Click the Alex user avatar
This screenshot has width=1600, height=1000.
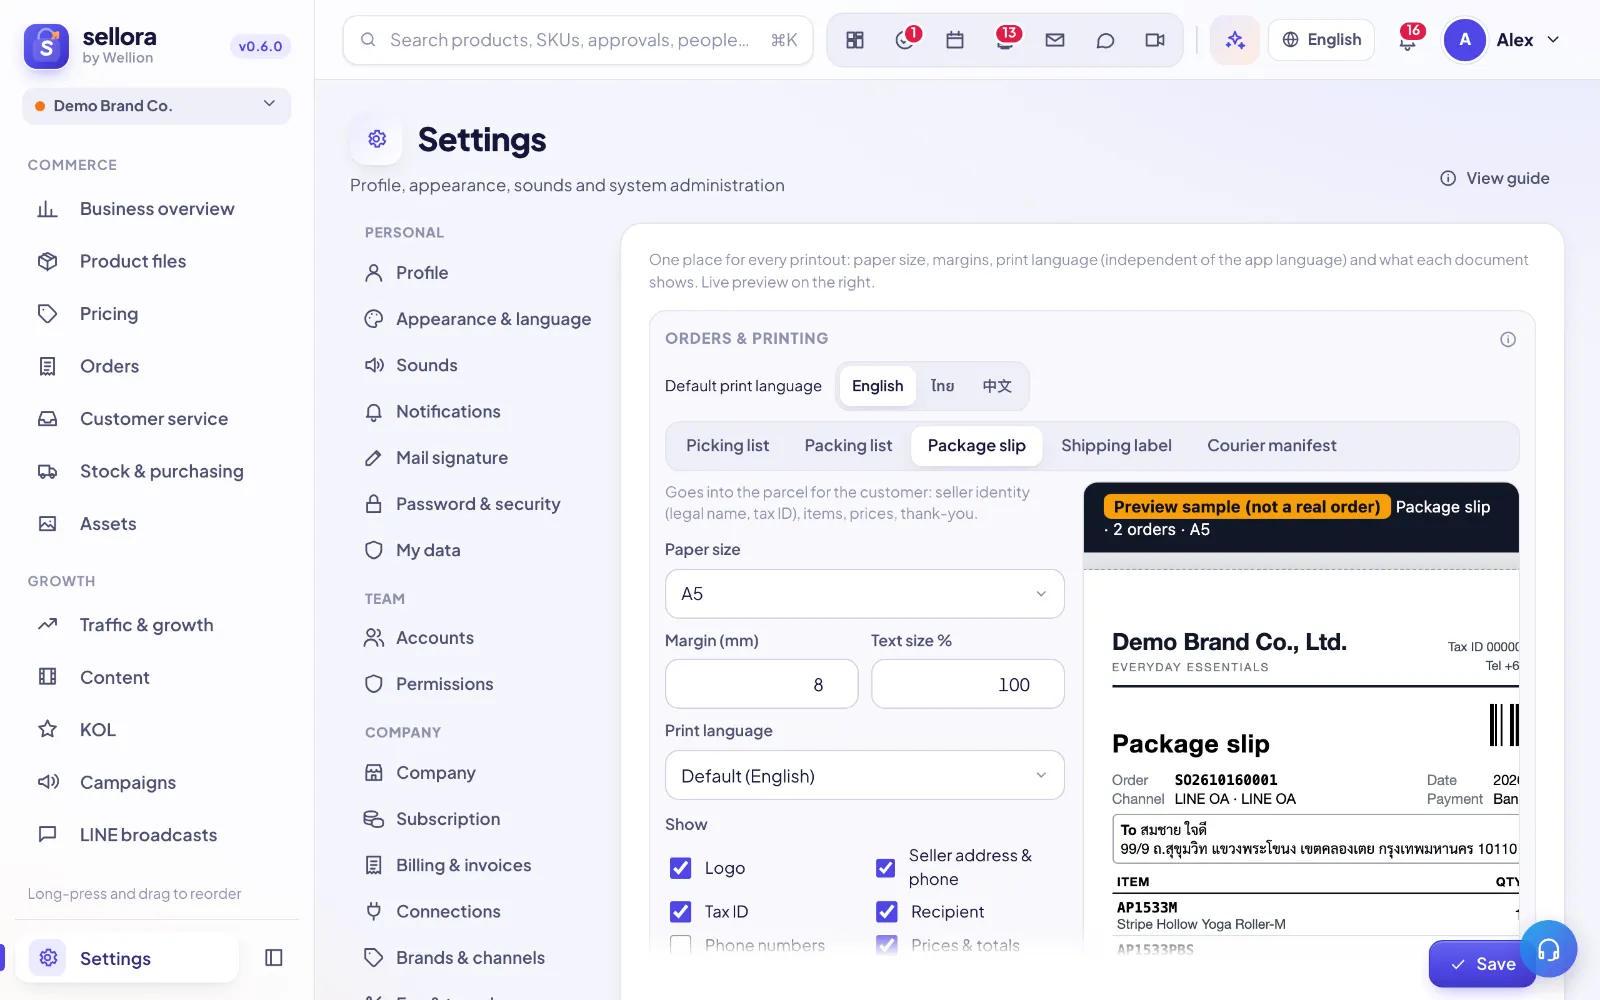click(x=1465, y=40)
